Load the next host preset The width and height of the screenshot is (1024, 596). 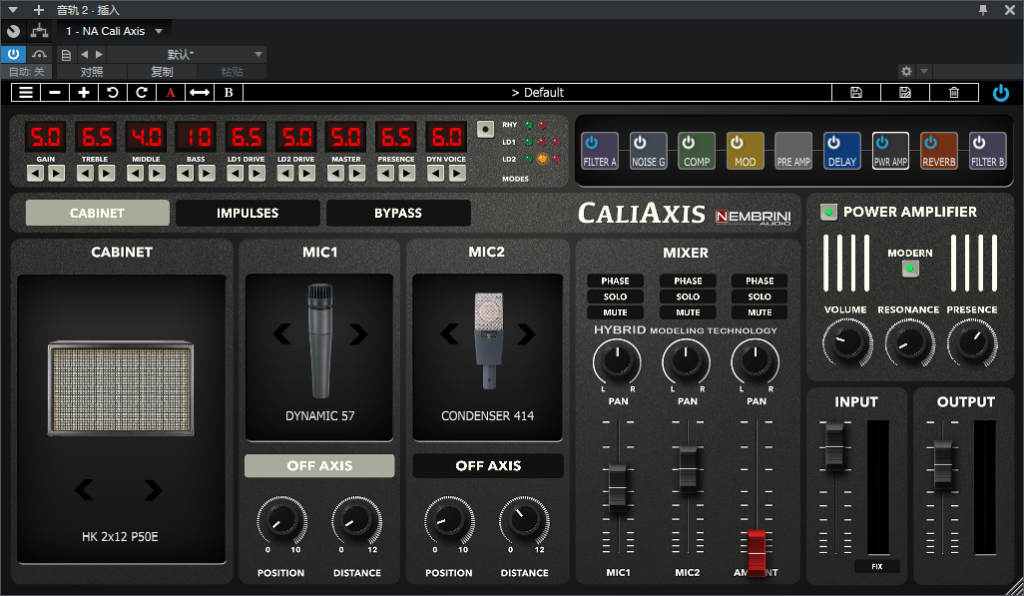tap(99, 54)
